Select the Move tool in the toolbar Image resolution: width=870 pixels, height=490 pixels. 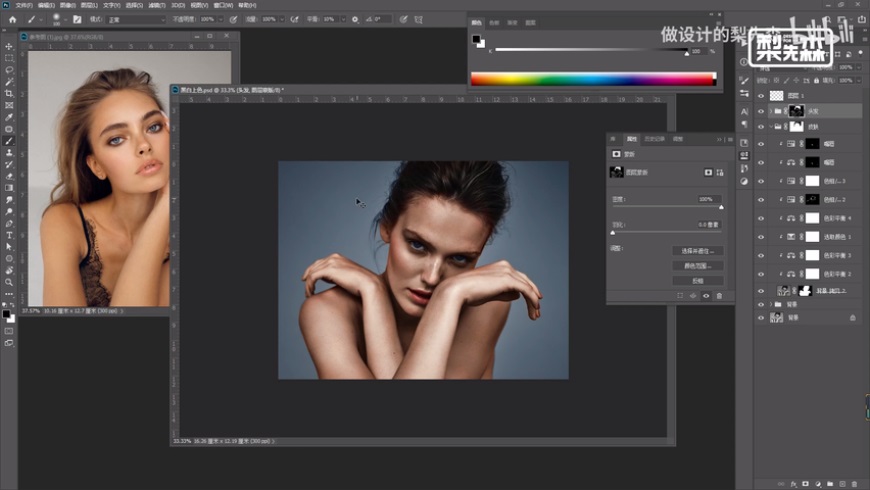(x=9, y=46)
